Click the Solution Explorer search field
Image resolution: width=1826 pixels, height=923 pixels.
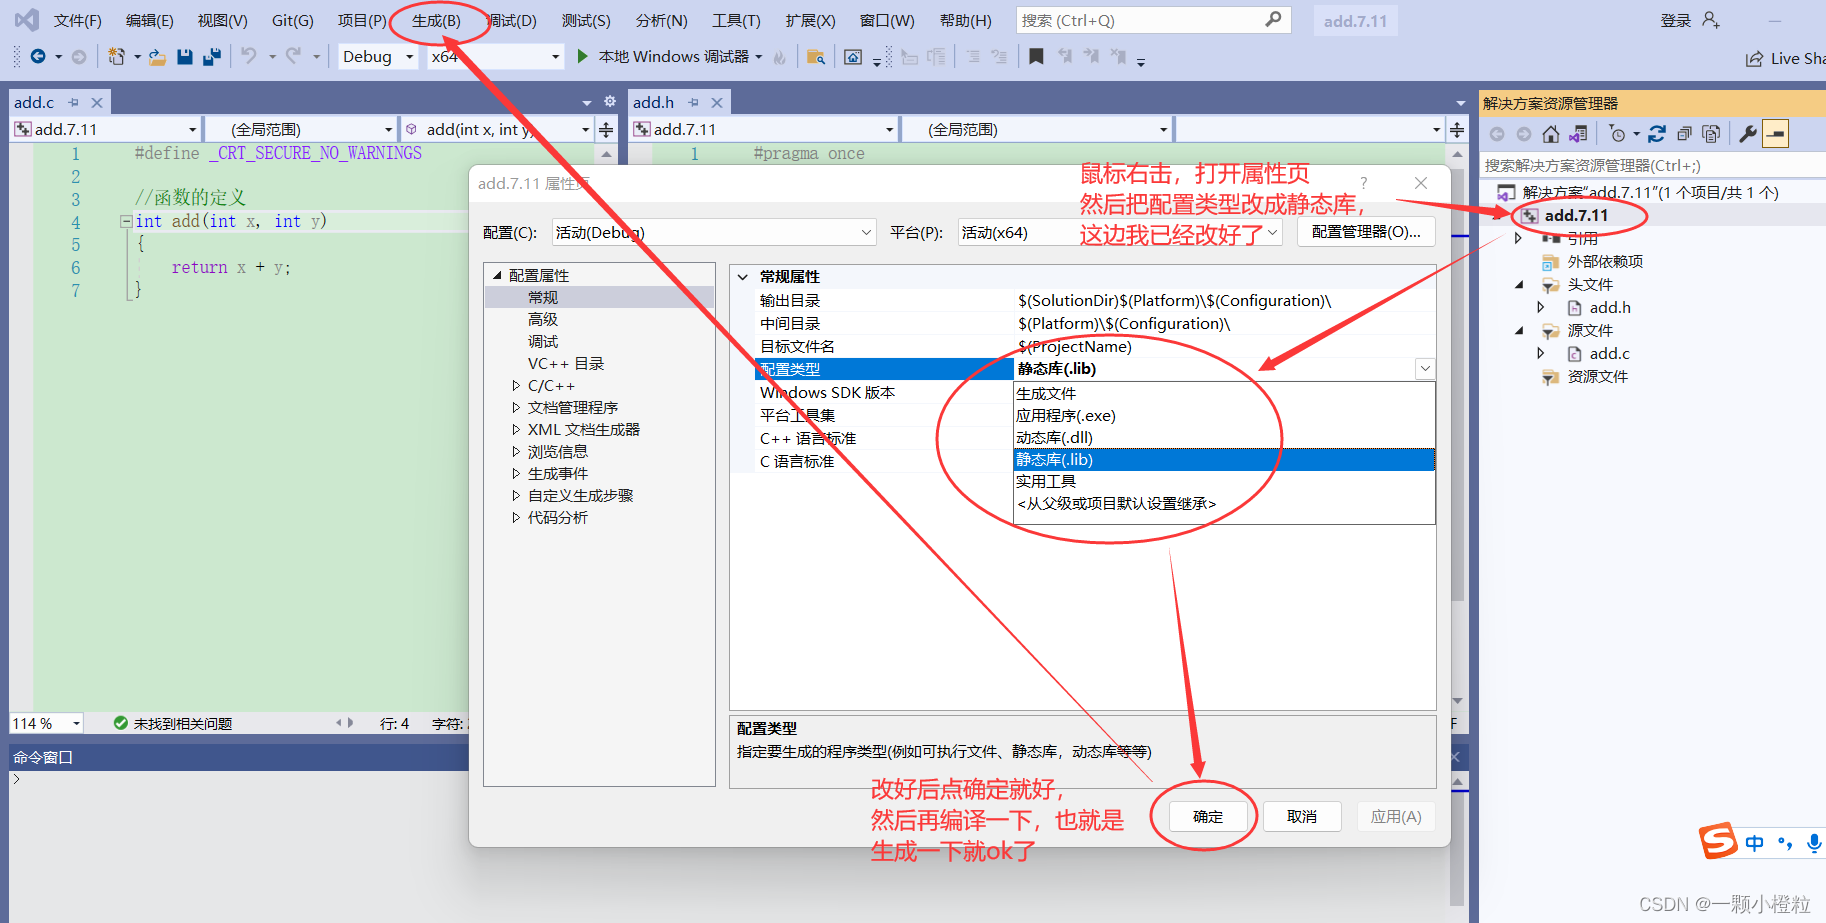coord(1640,166)
